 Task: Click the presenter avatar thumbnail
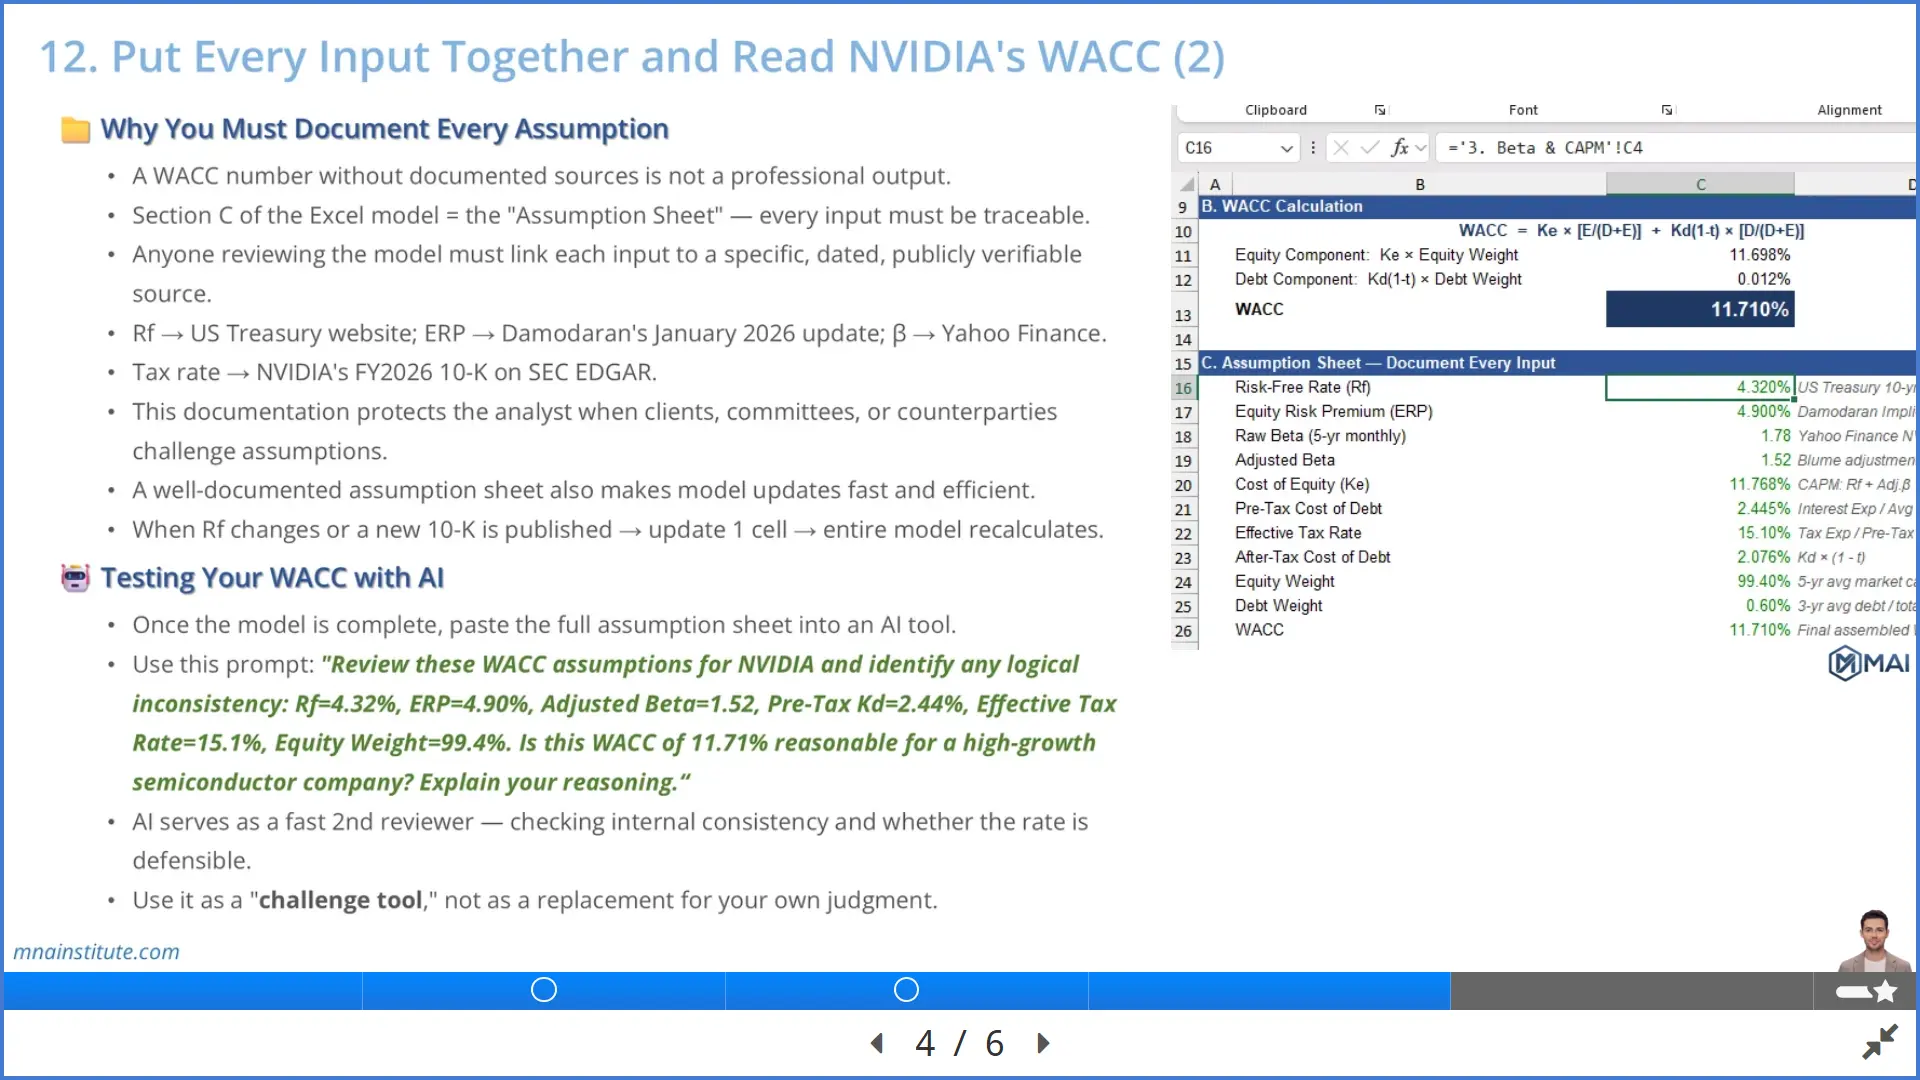coord(1874,941)
